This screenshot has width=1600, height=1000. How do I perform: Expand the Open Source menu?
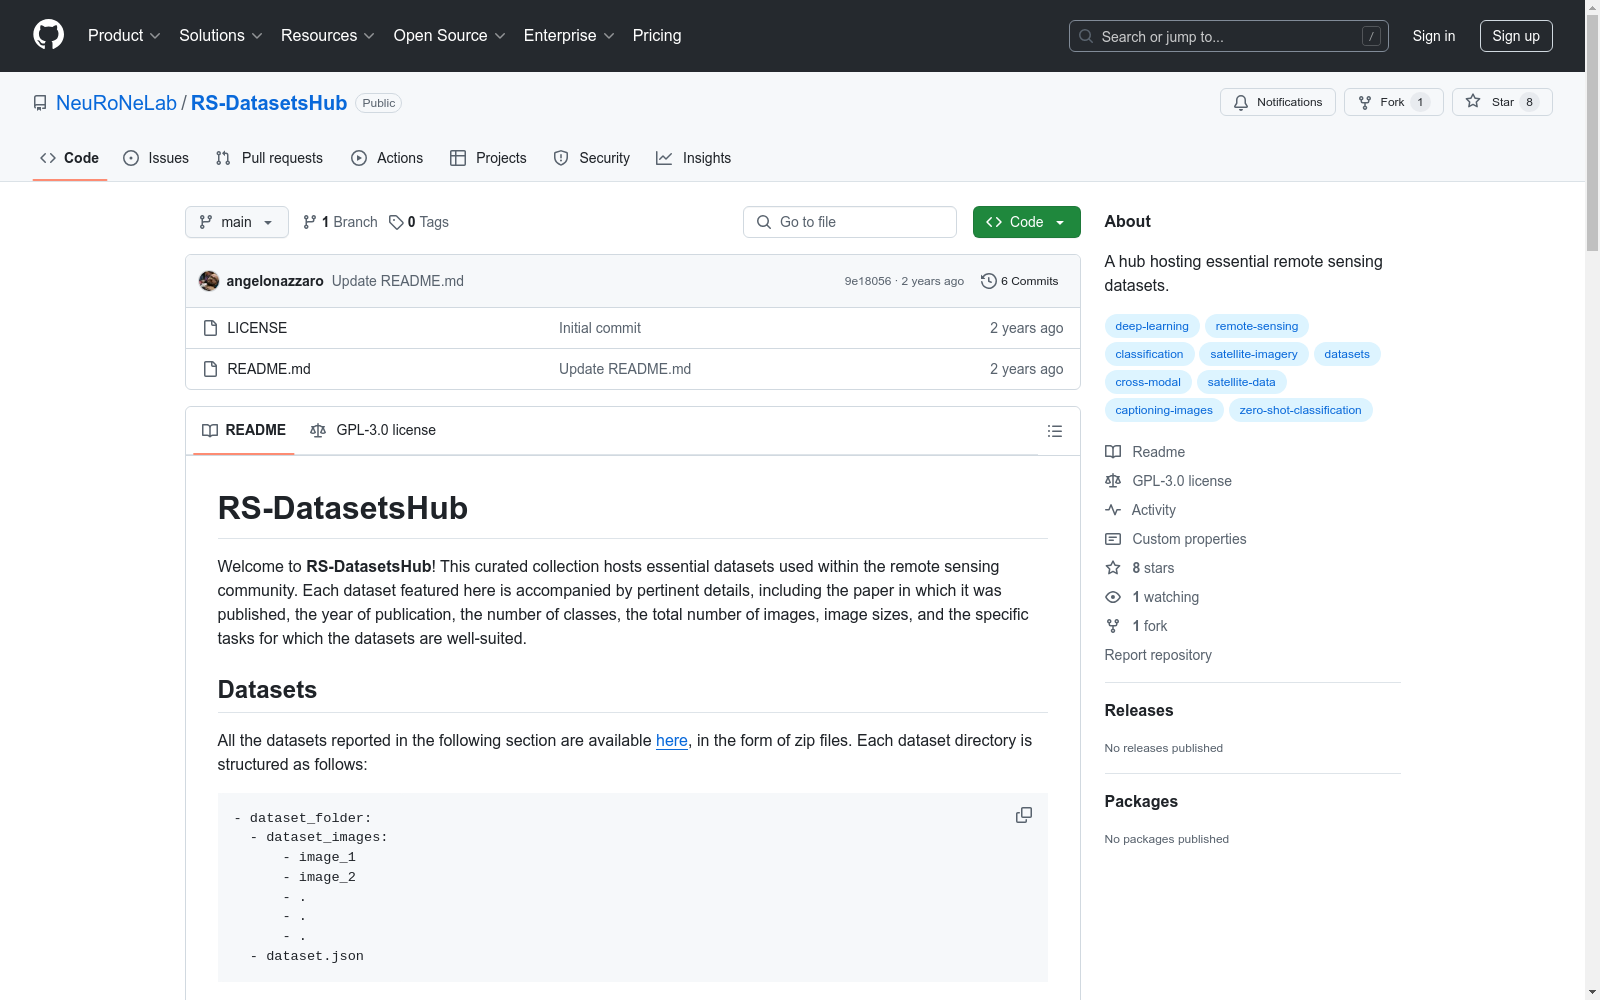tap(450, 35)
